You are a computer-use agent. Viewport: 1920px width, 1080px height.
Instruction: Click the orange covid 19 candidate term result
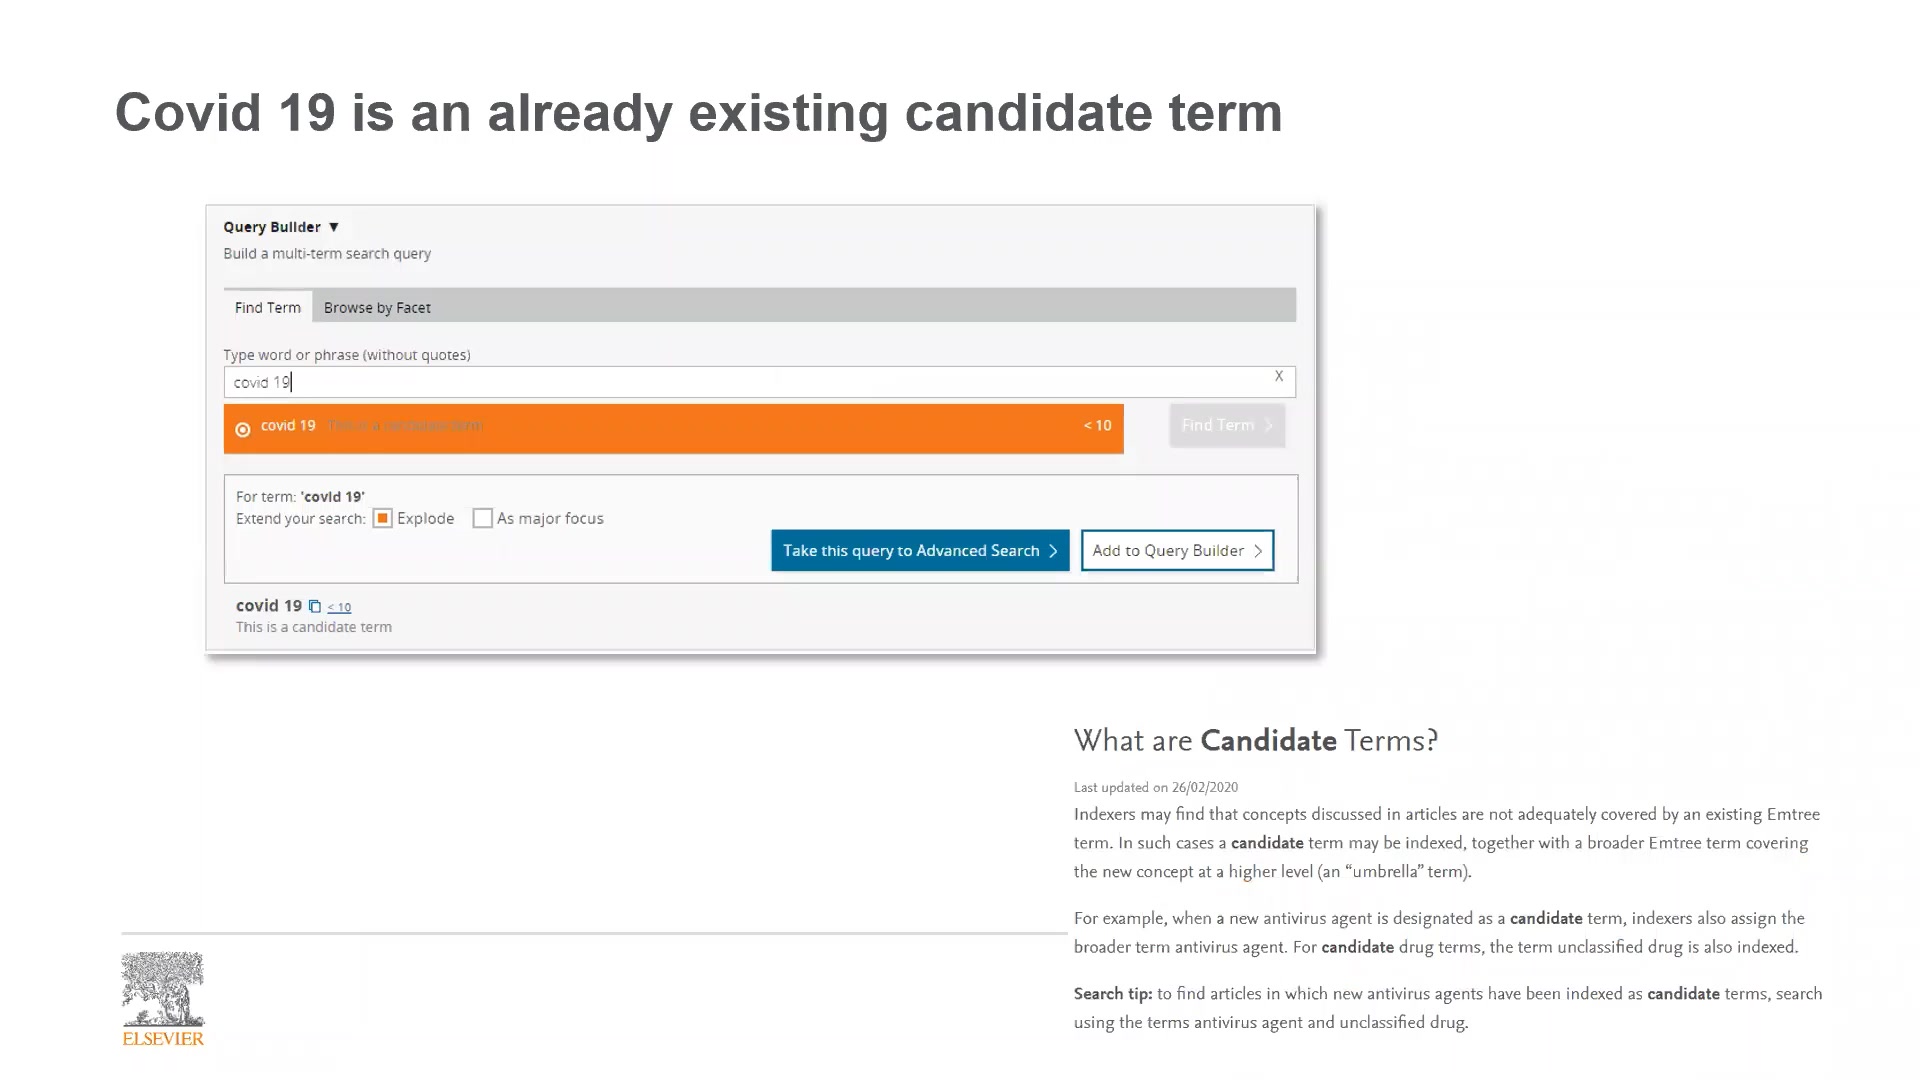click(x=673, y=427)
